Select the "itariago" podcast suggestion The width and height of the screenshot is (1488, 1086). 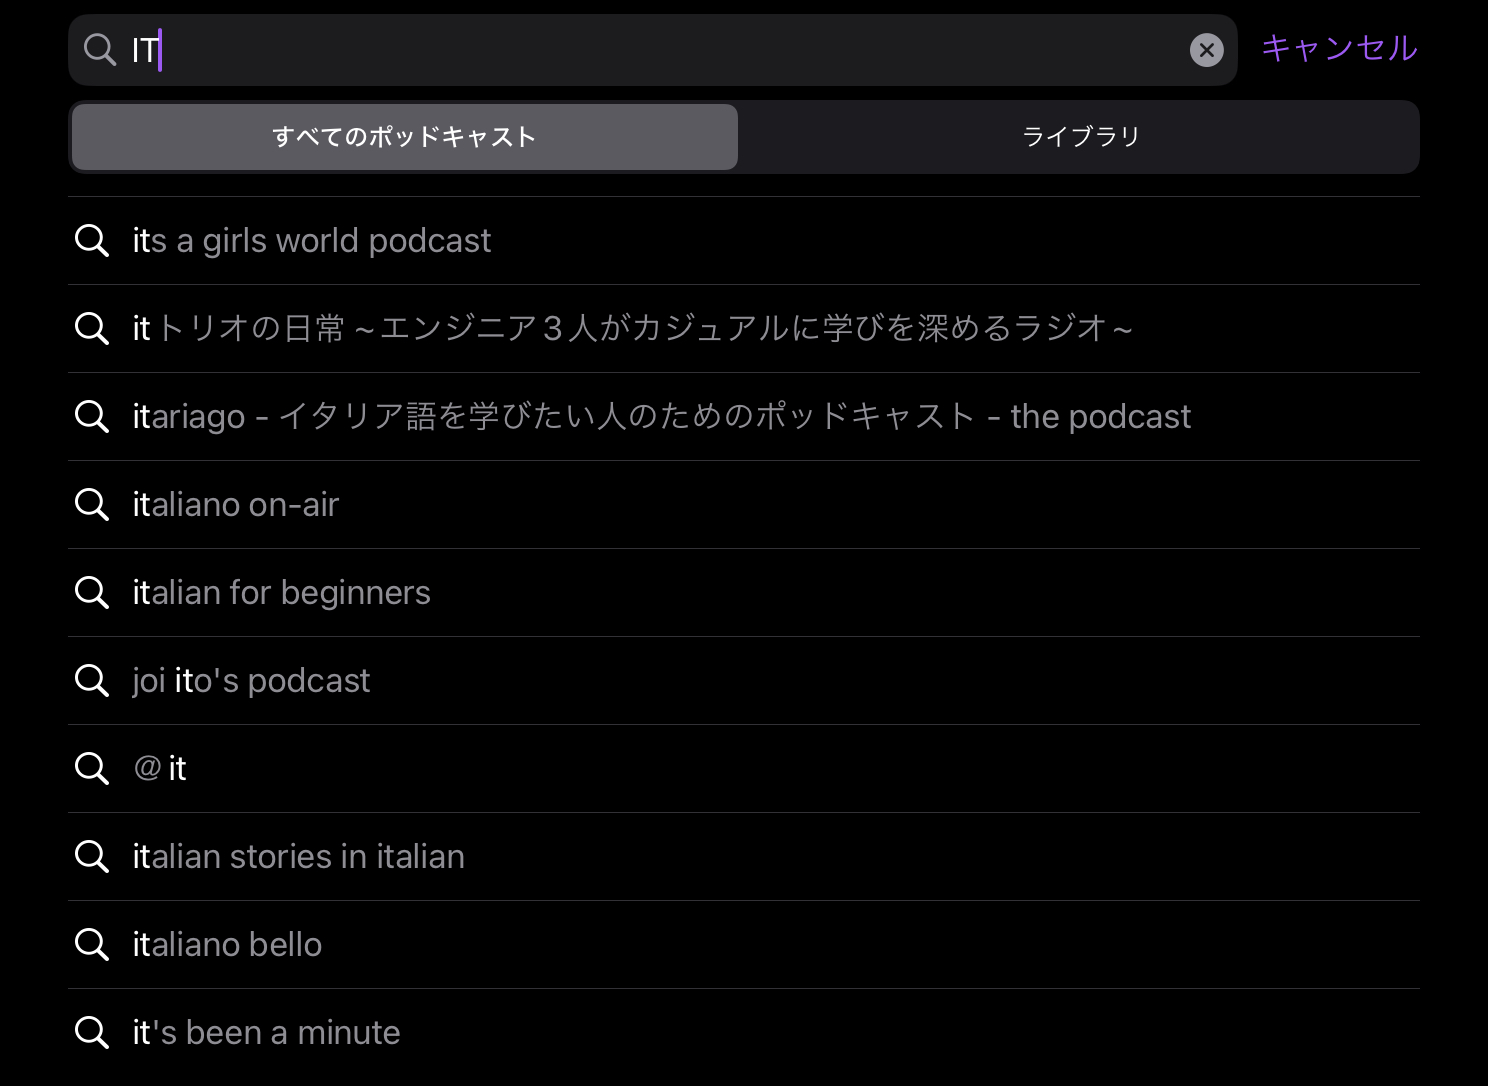coord(661,417)
